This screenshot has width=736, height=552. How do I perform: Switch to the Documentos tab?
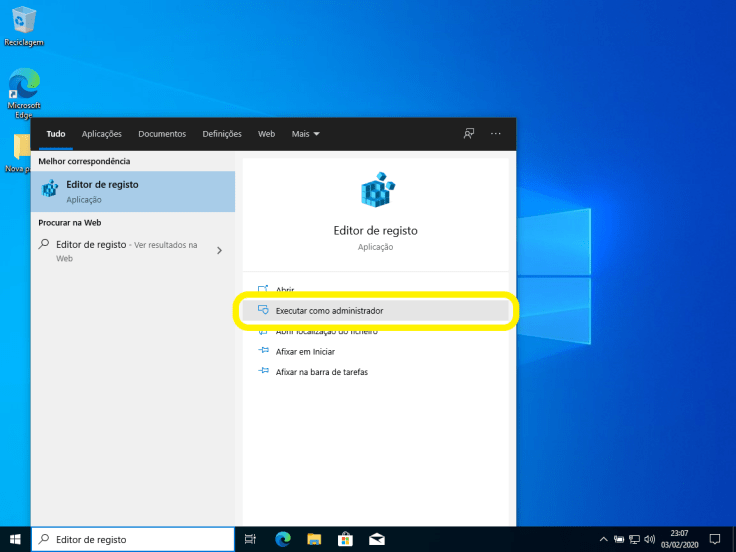coord(162,134)
